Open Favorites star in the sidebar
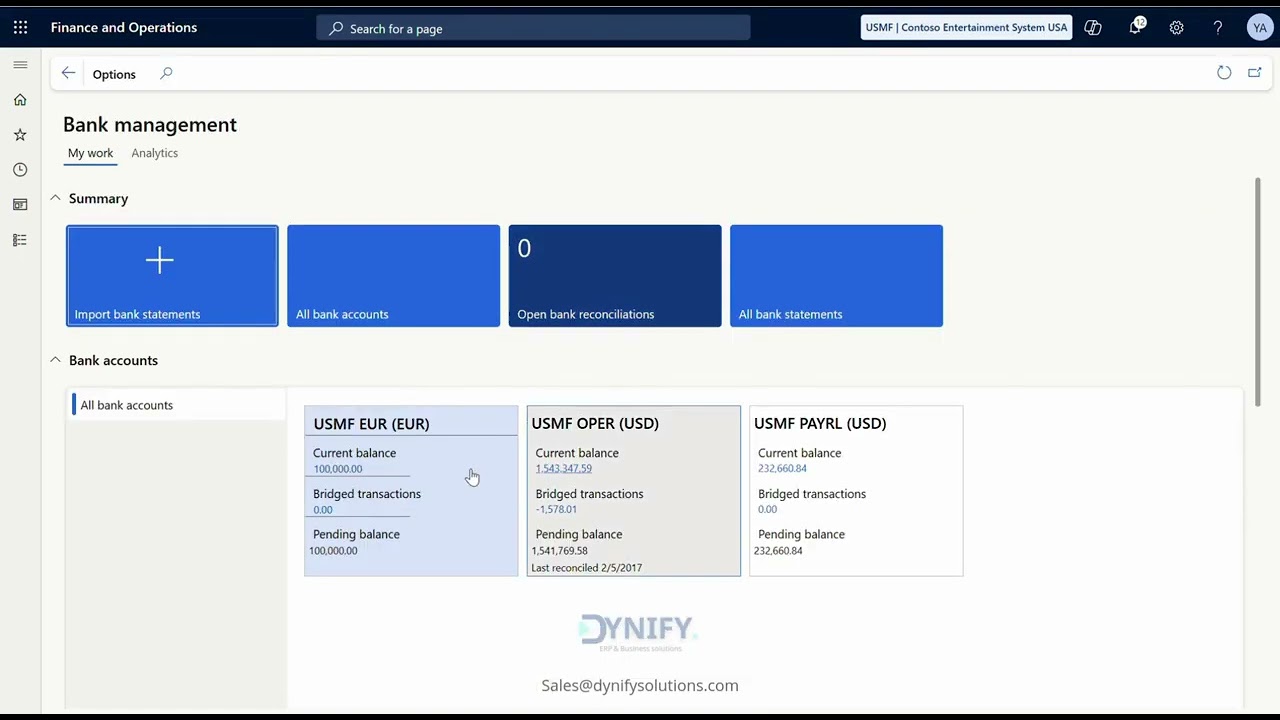The image size is (1280, 720). pos(20,135)
